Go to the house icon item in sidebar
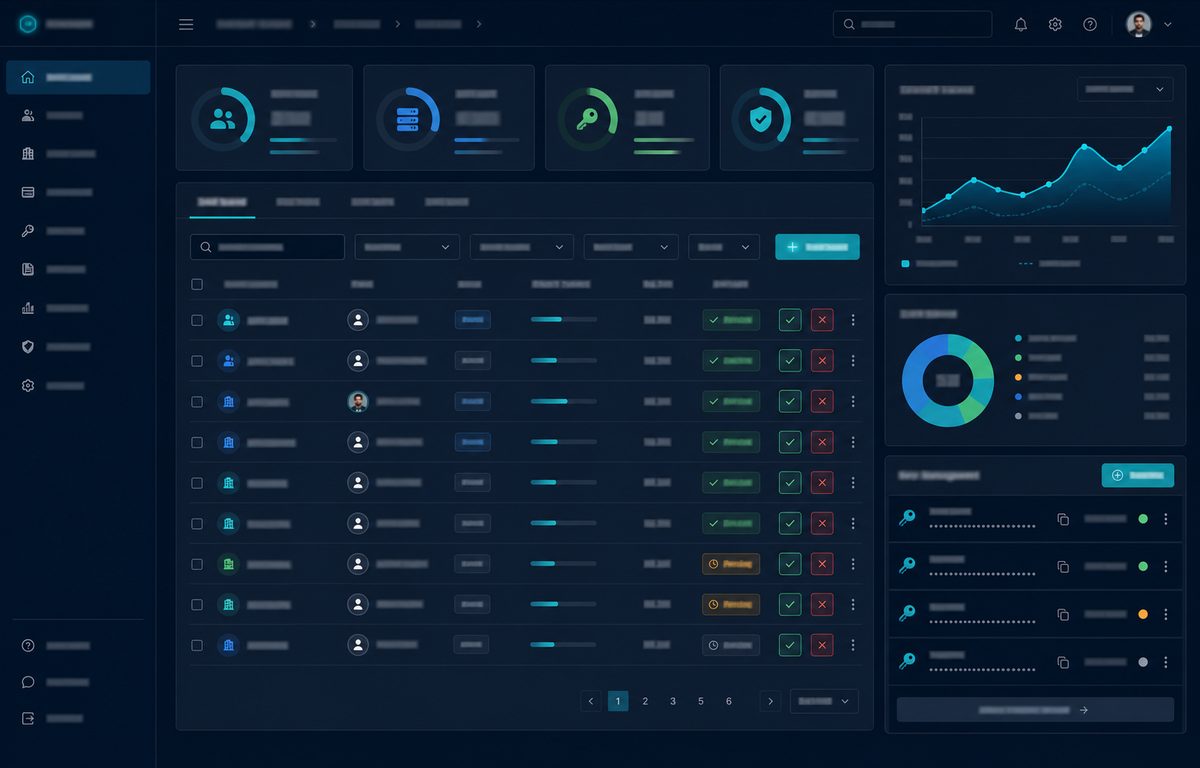This screenshot has height=768, width=1200. pyautogui.click(x=78, y=77)
